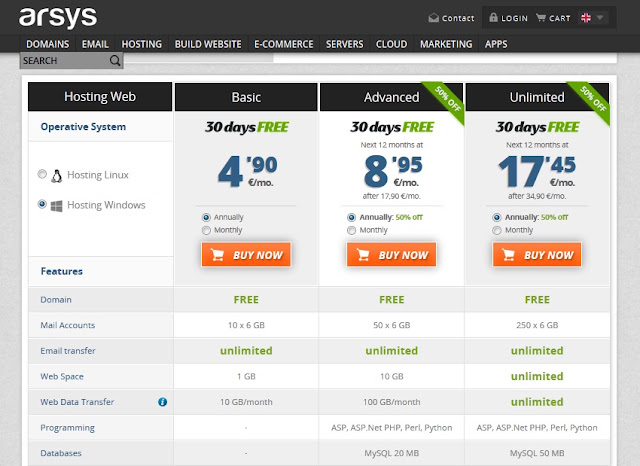Click the Basic plan header
The image size is (640, 466).
pyautogui.click(x=246, y=97)
